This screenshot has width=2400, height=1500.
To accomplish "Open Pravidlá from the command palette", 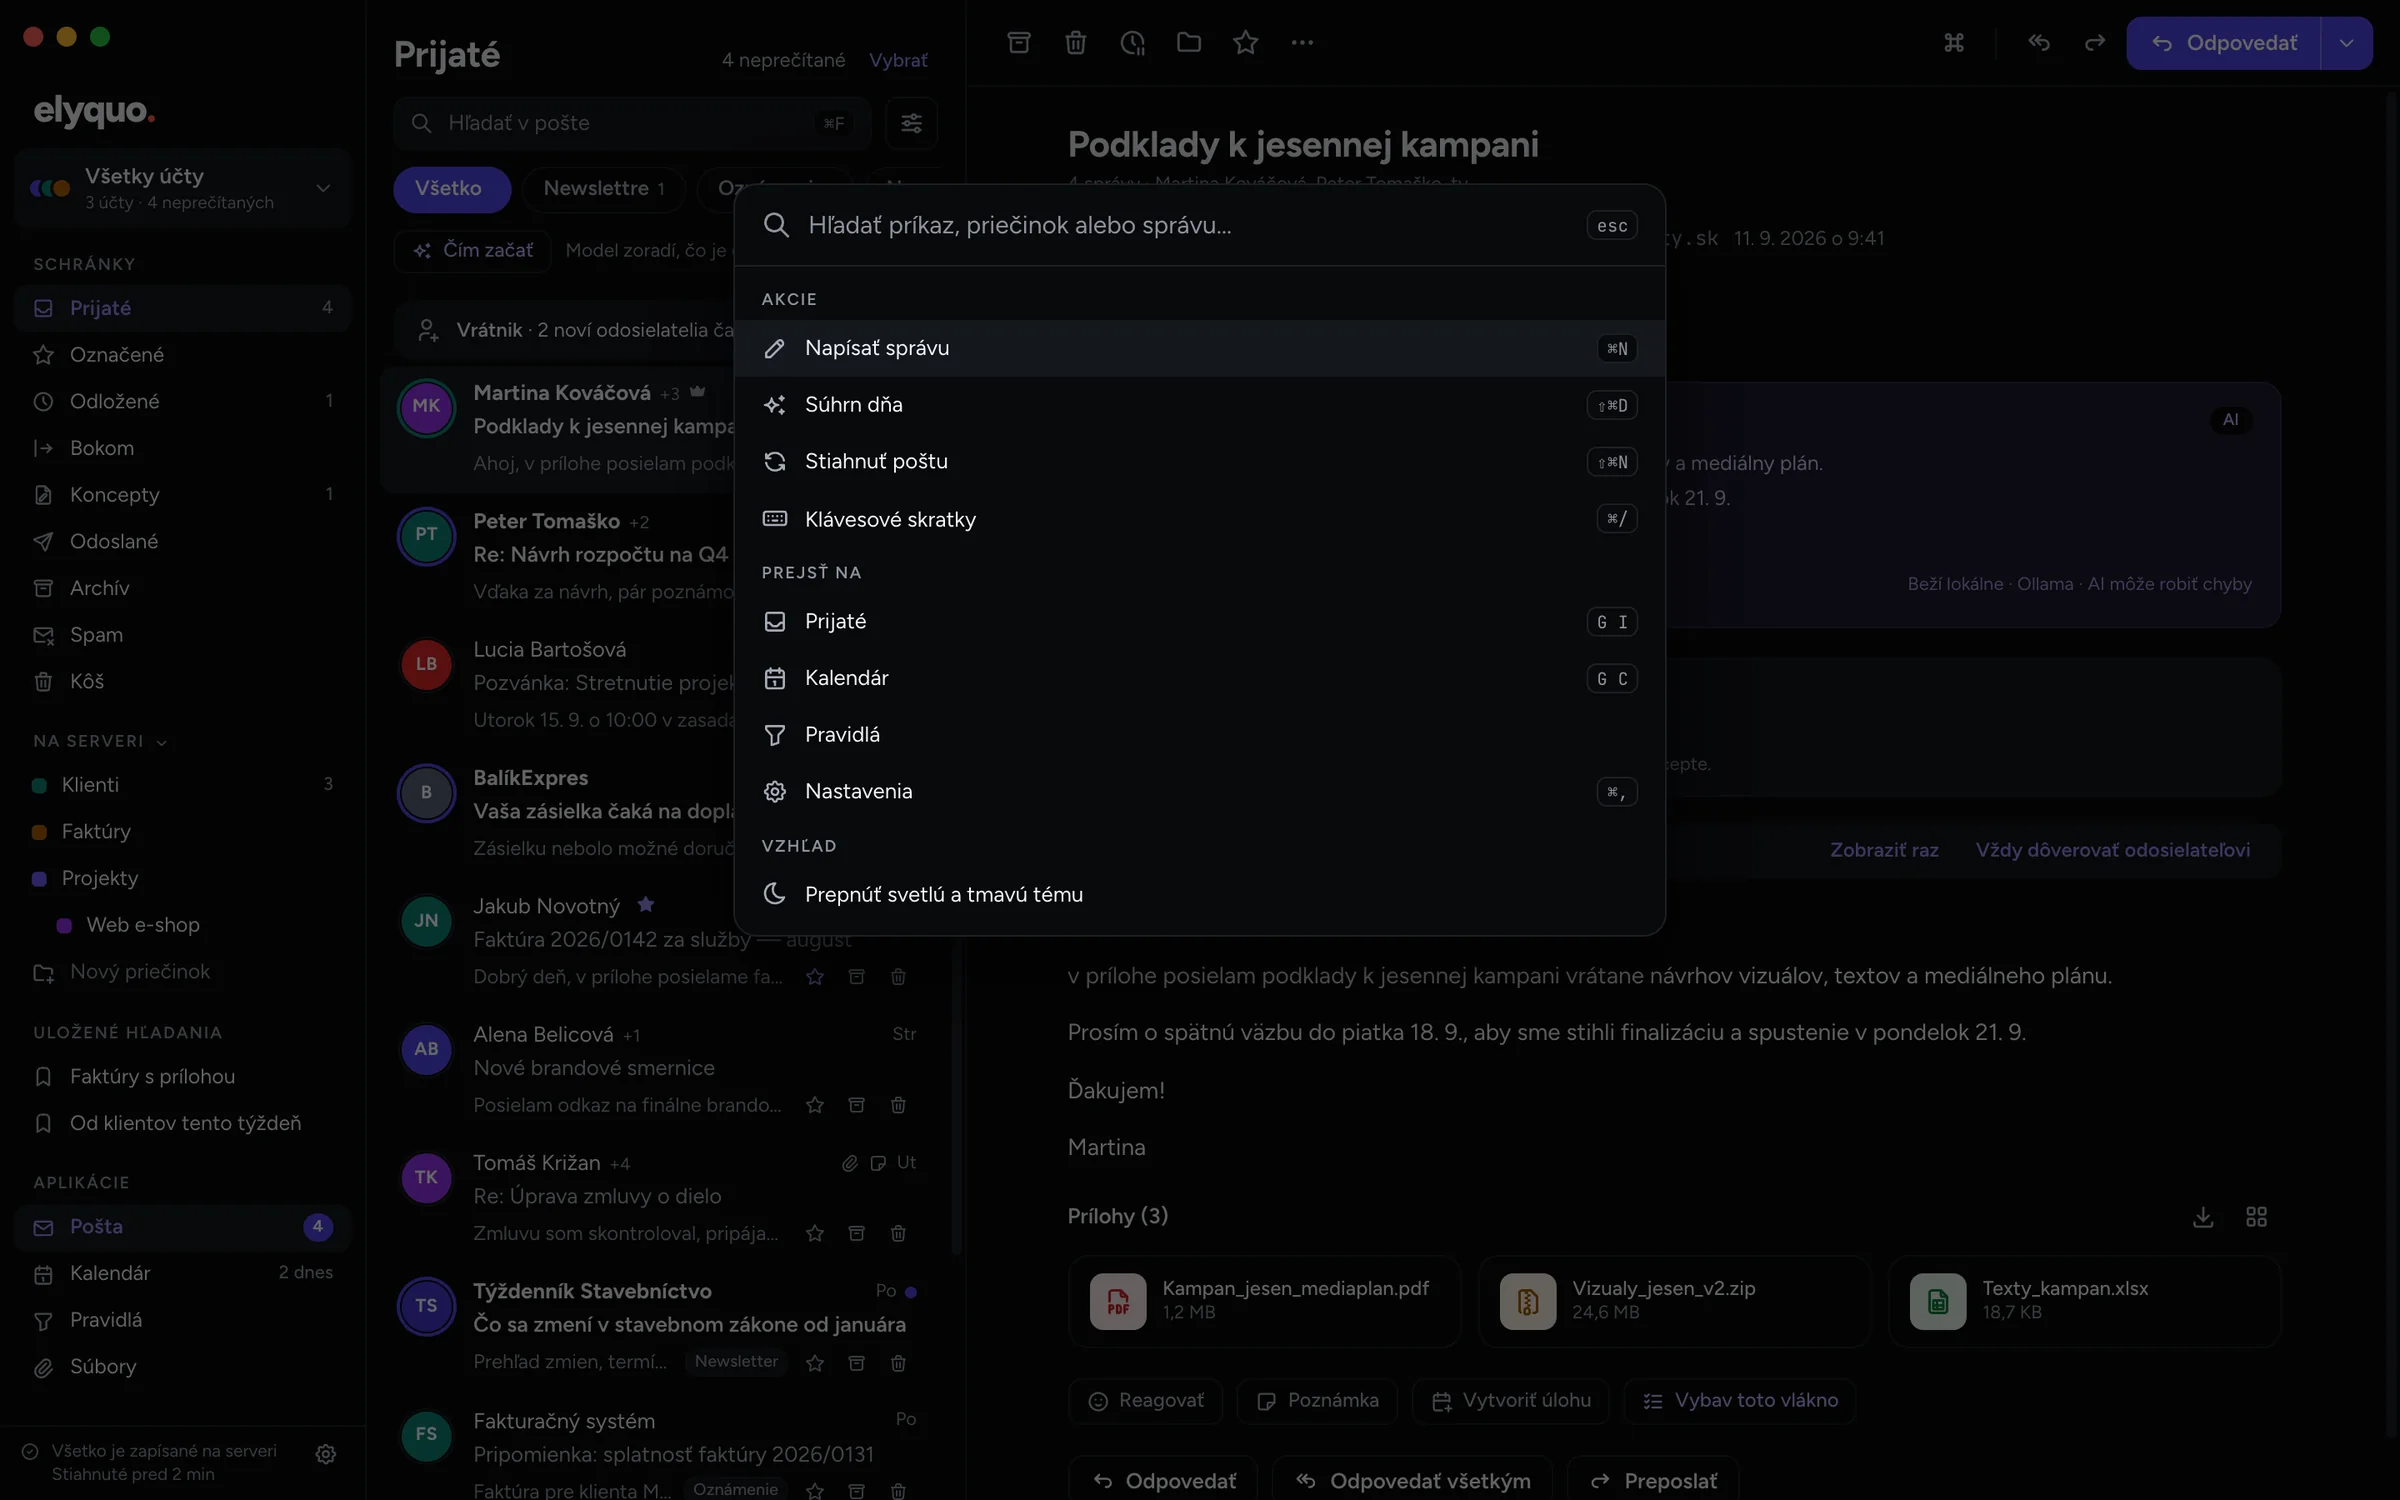I will click(x=1199, y=735).
